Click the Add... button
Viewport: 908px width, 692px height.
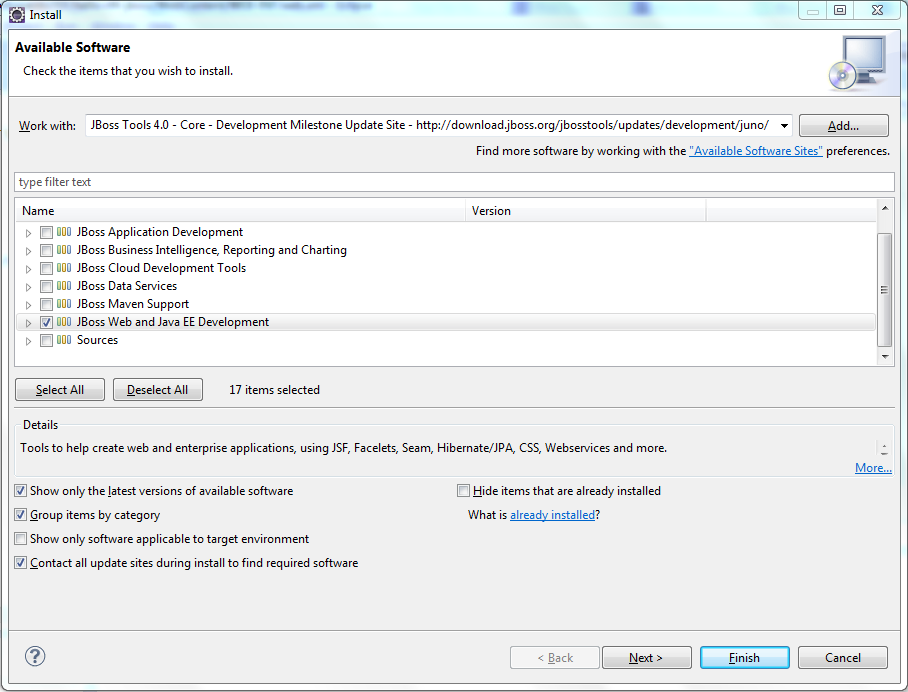pyautogui.click(x=843, y=126)
